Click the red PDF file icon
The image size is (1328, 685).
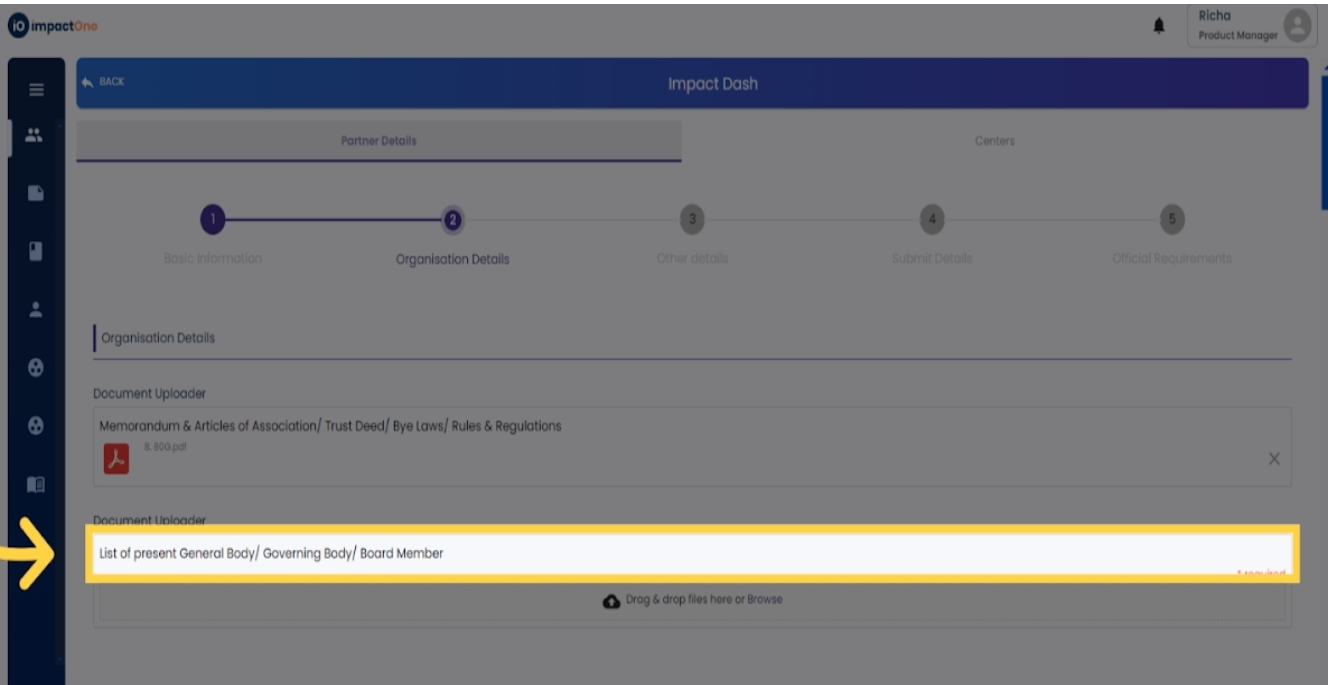coord(116,458)
